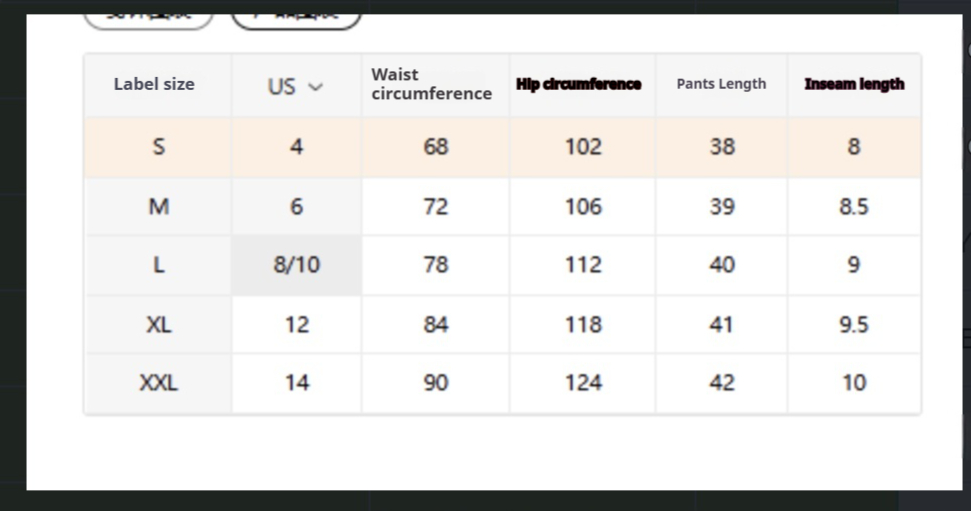This screenshot has height=511, width=971.
Task: Click the hip value 124 cell
Action: (582, 382)
